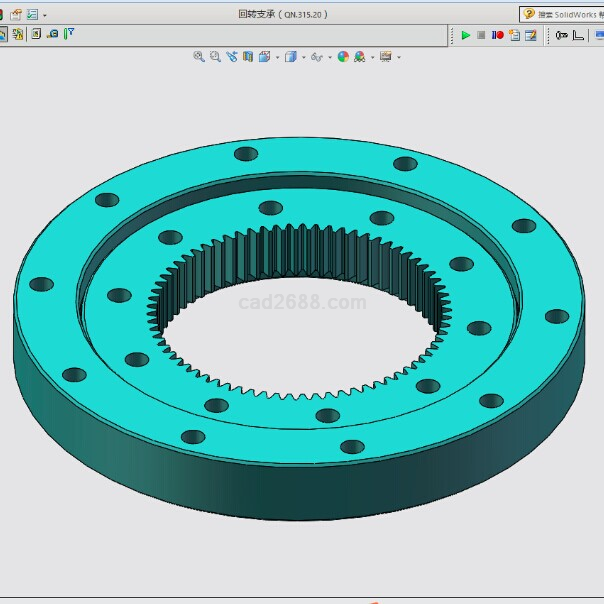Click the Options checklist icon in title bar
Screen dimensions: 604x604
click(x=32, y=14)
